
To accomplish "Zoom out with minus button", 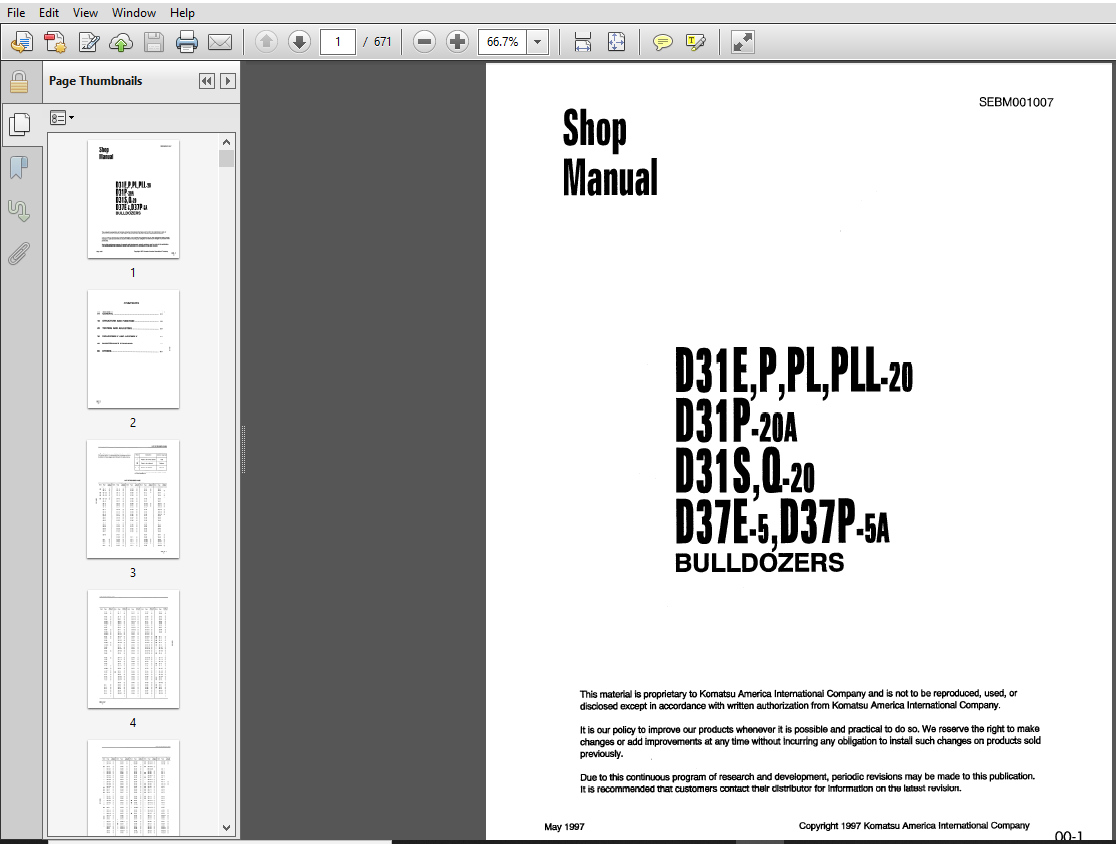I will pos(424,42).
